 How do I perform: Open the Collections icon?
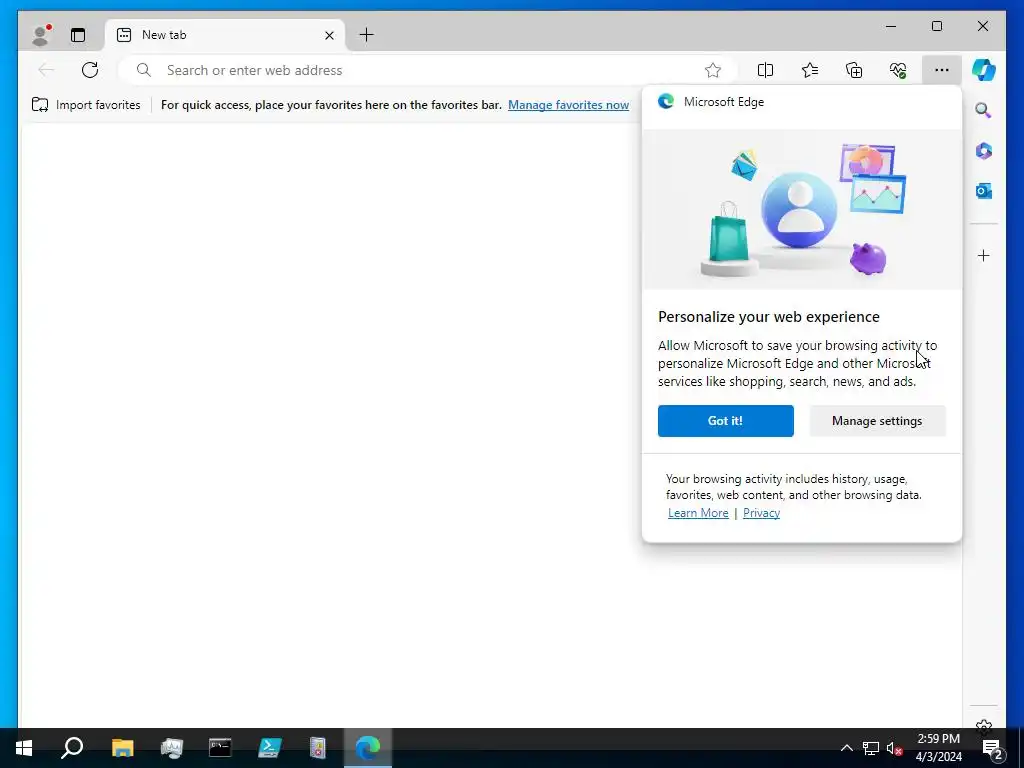tap(854, 70)
